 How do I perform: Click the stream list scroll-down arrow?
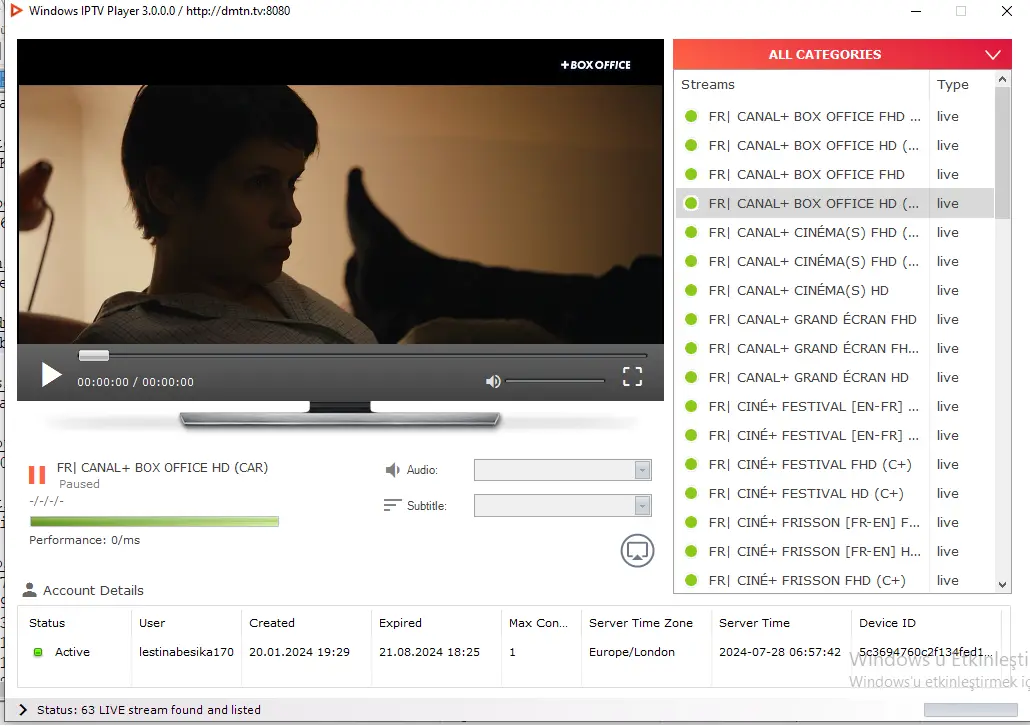(x=1002, y=584)
